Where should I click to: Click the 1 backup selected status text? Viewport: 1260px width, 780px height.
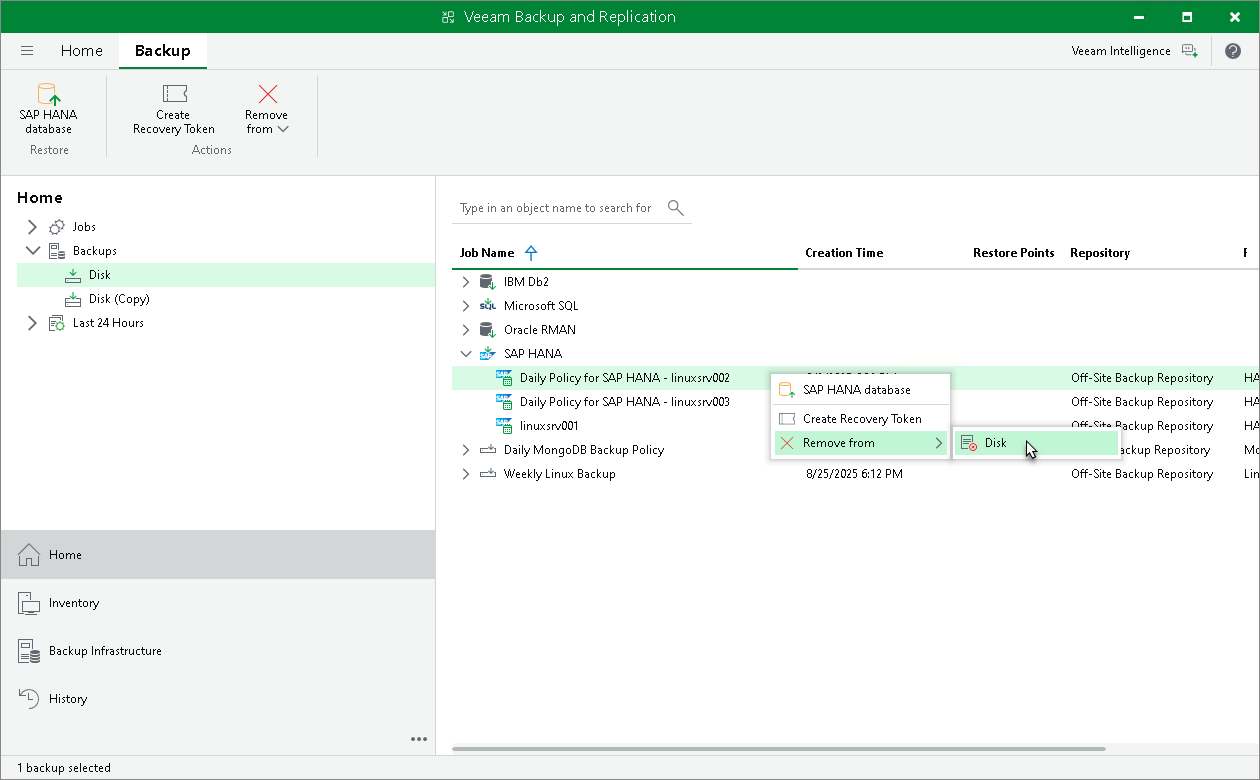(64, 768)
